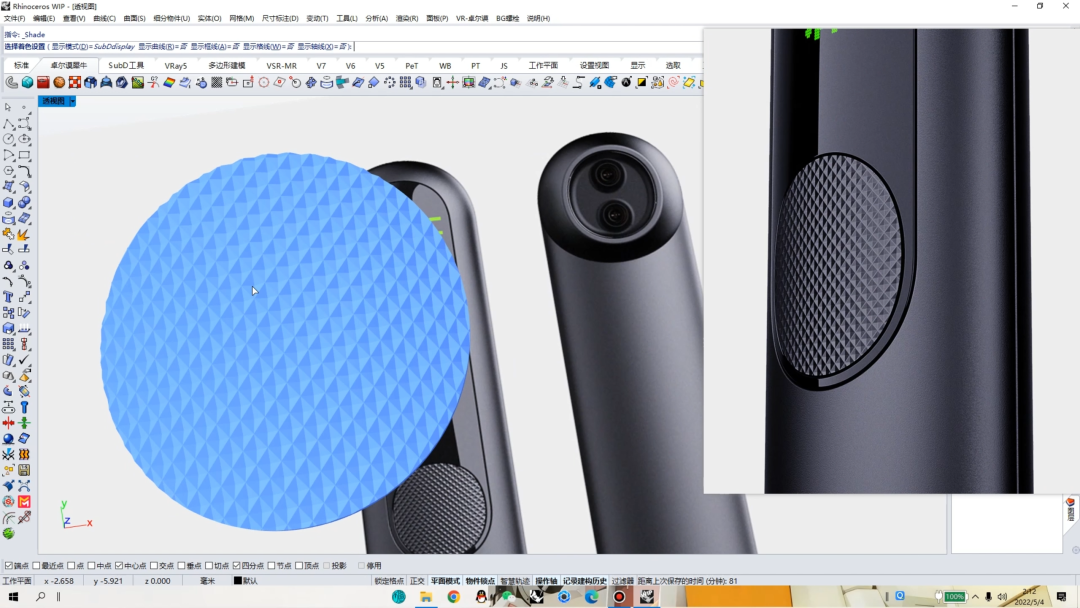Toggle 正交 ortho mode in status bar
Screen dimensions: 1080x608
(417, 581)
